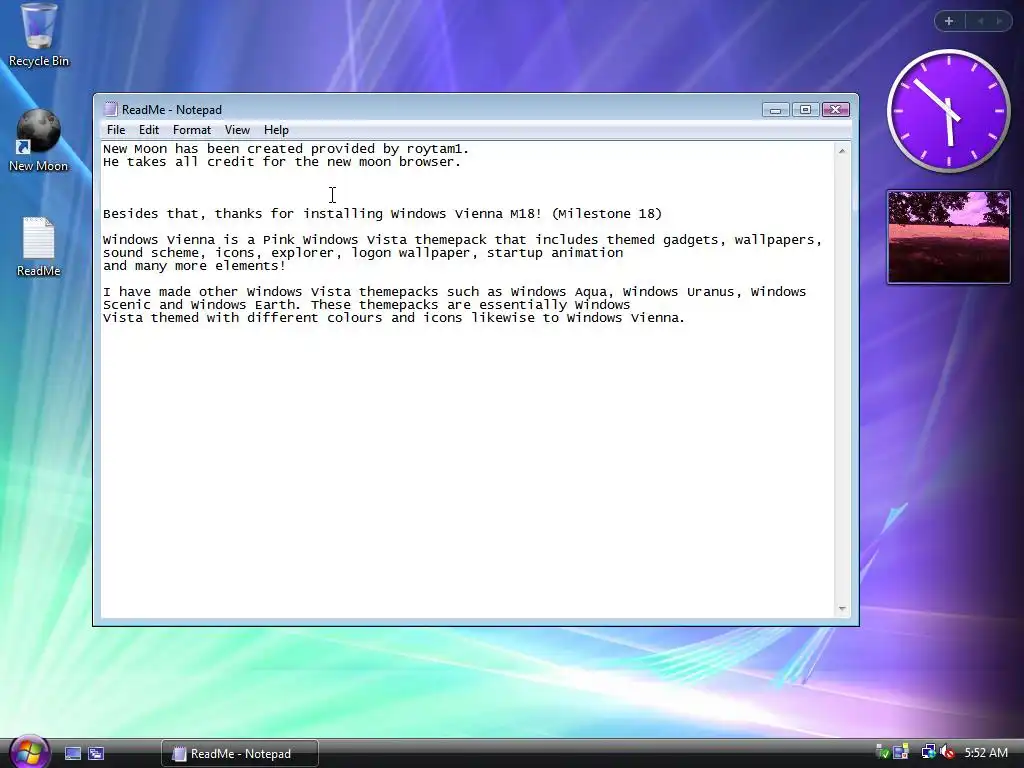
Task: Click the scrollbar up arrow in Notepad
Action: [x=842, y=151]
